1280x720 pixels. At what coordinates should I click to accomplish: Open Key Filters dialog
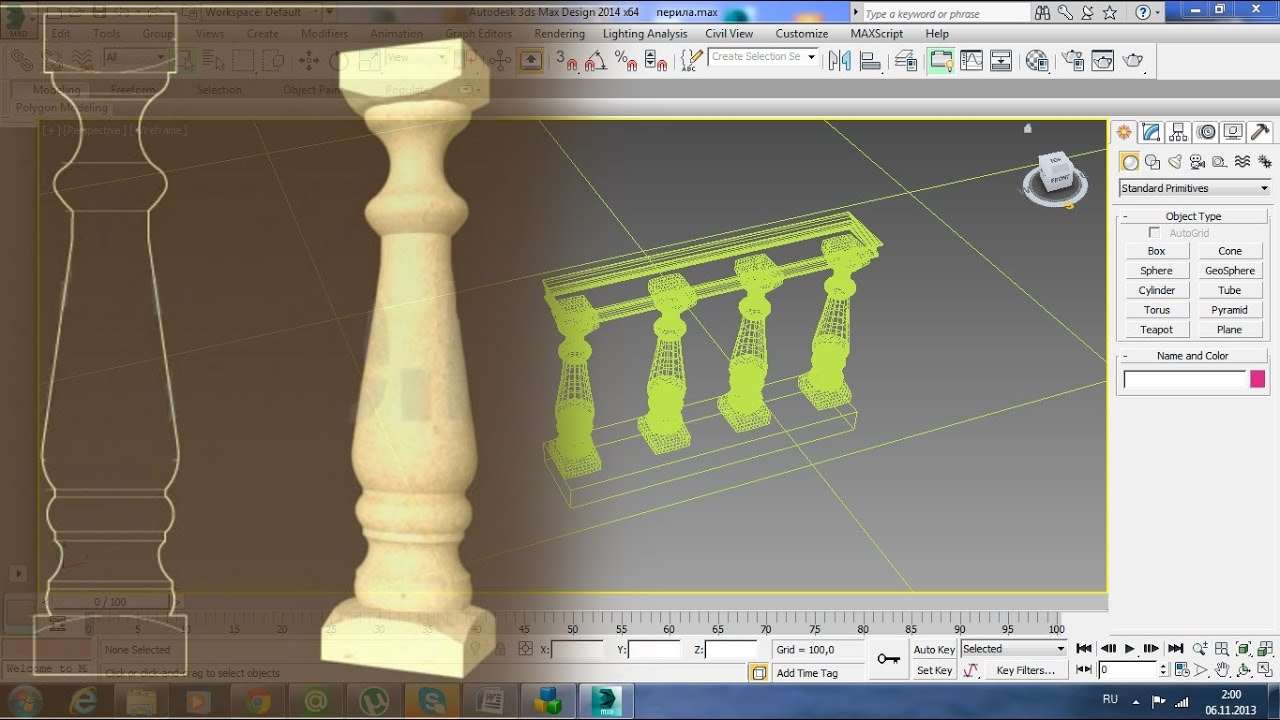[x=1025, y=670]
